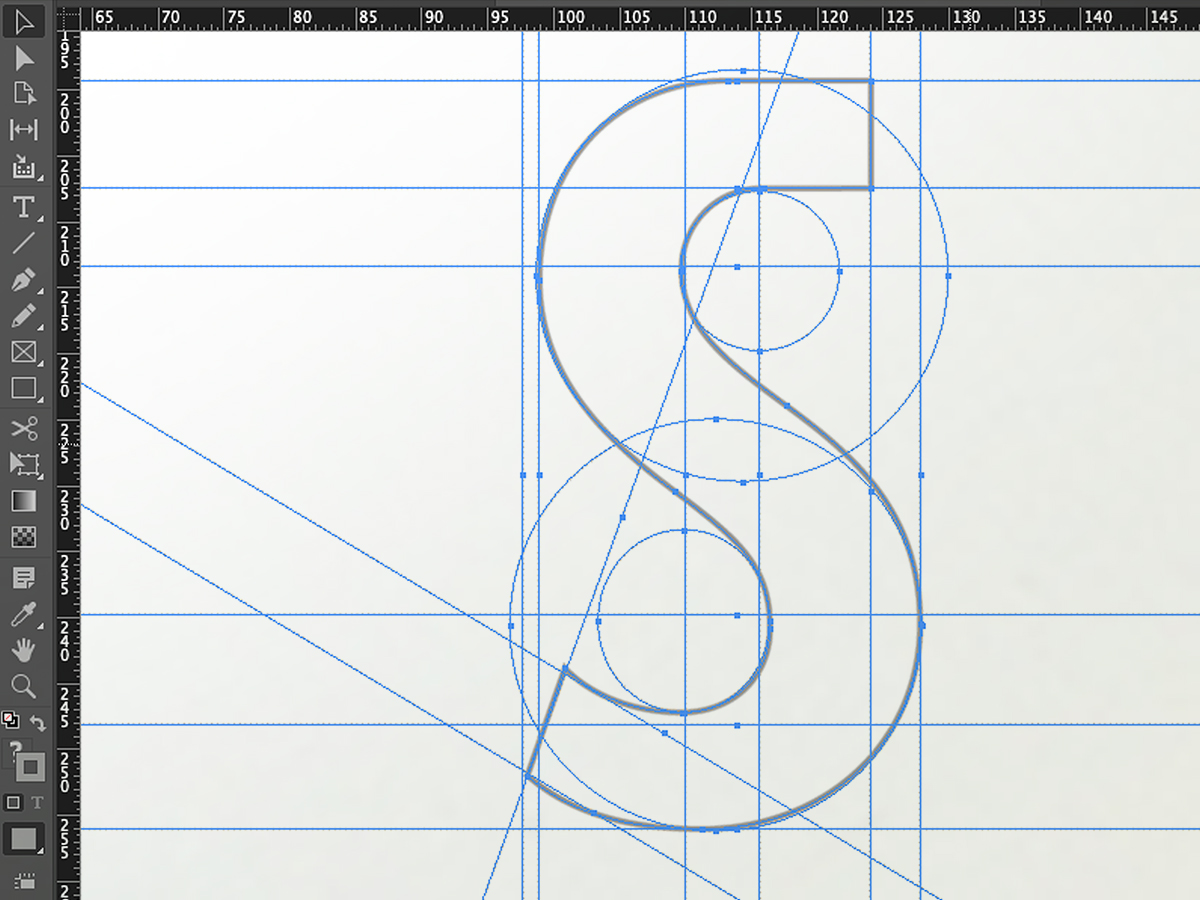Select the Type tool
The width and height of the screenshot is (1200, 900).
(x=24, y=207)
